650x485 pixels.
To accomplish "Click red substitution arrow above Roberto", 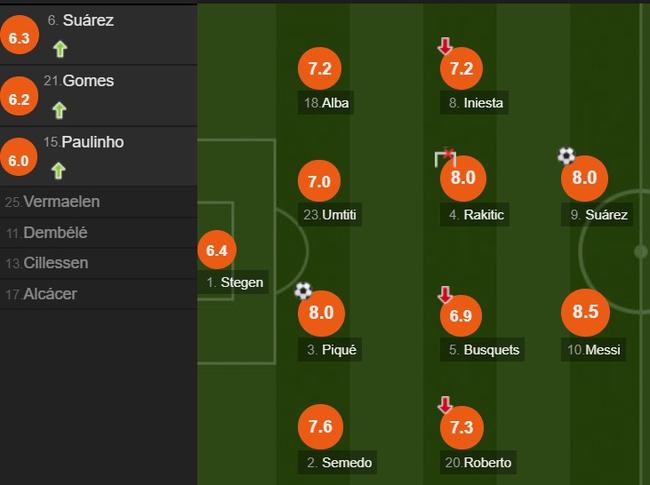I will [x=445, y=405].
